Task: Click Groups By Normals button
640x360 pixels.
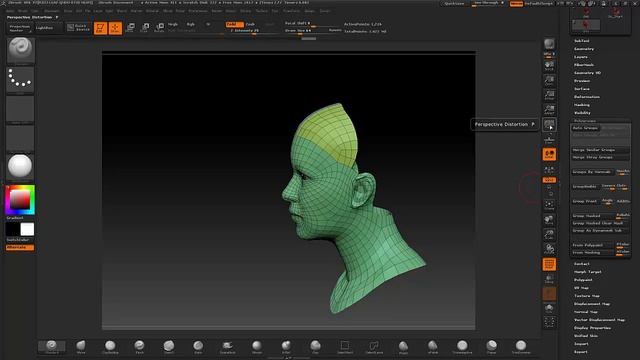Action: 592,172
